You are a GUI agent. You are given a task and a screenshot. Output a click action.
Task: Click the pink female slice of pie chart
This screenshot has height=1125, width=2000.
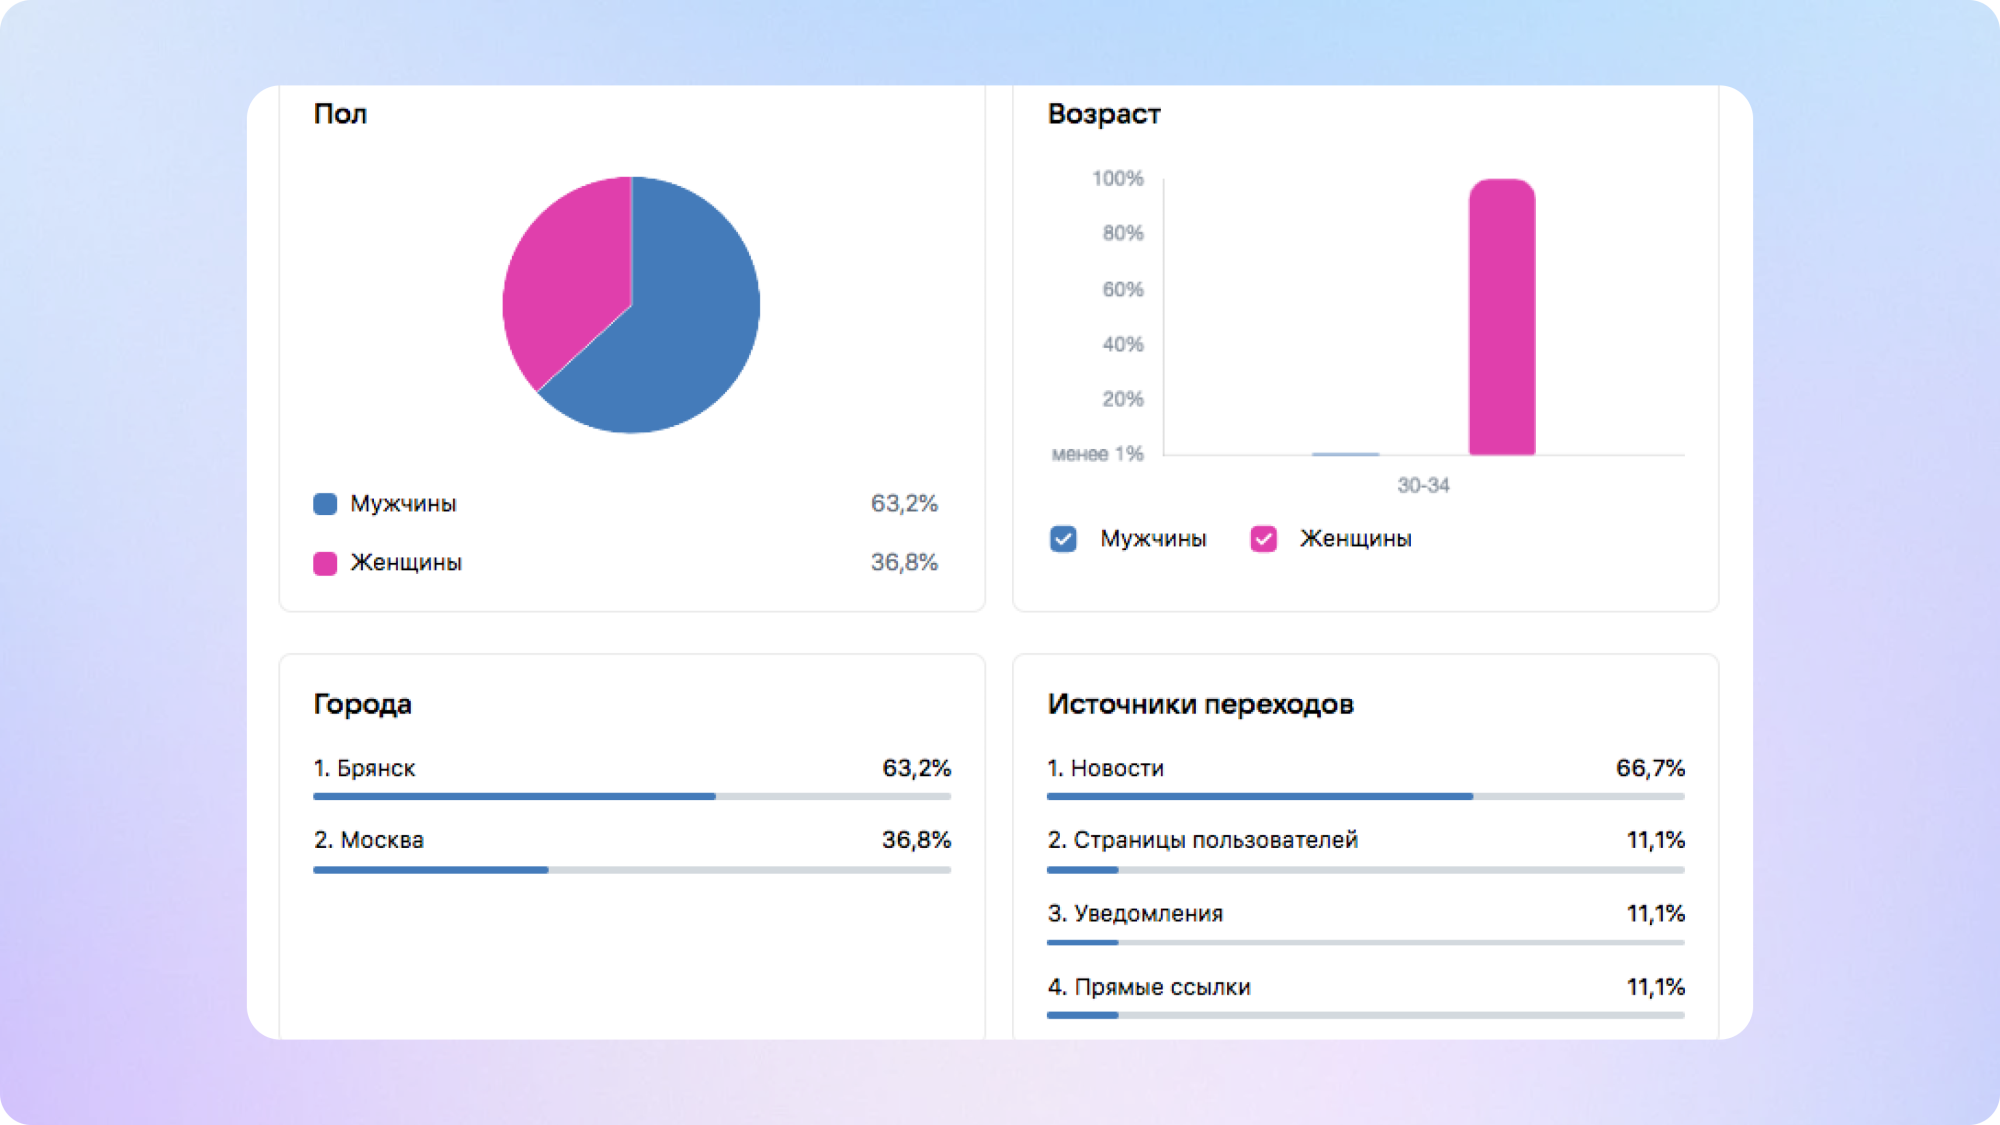570,280
